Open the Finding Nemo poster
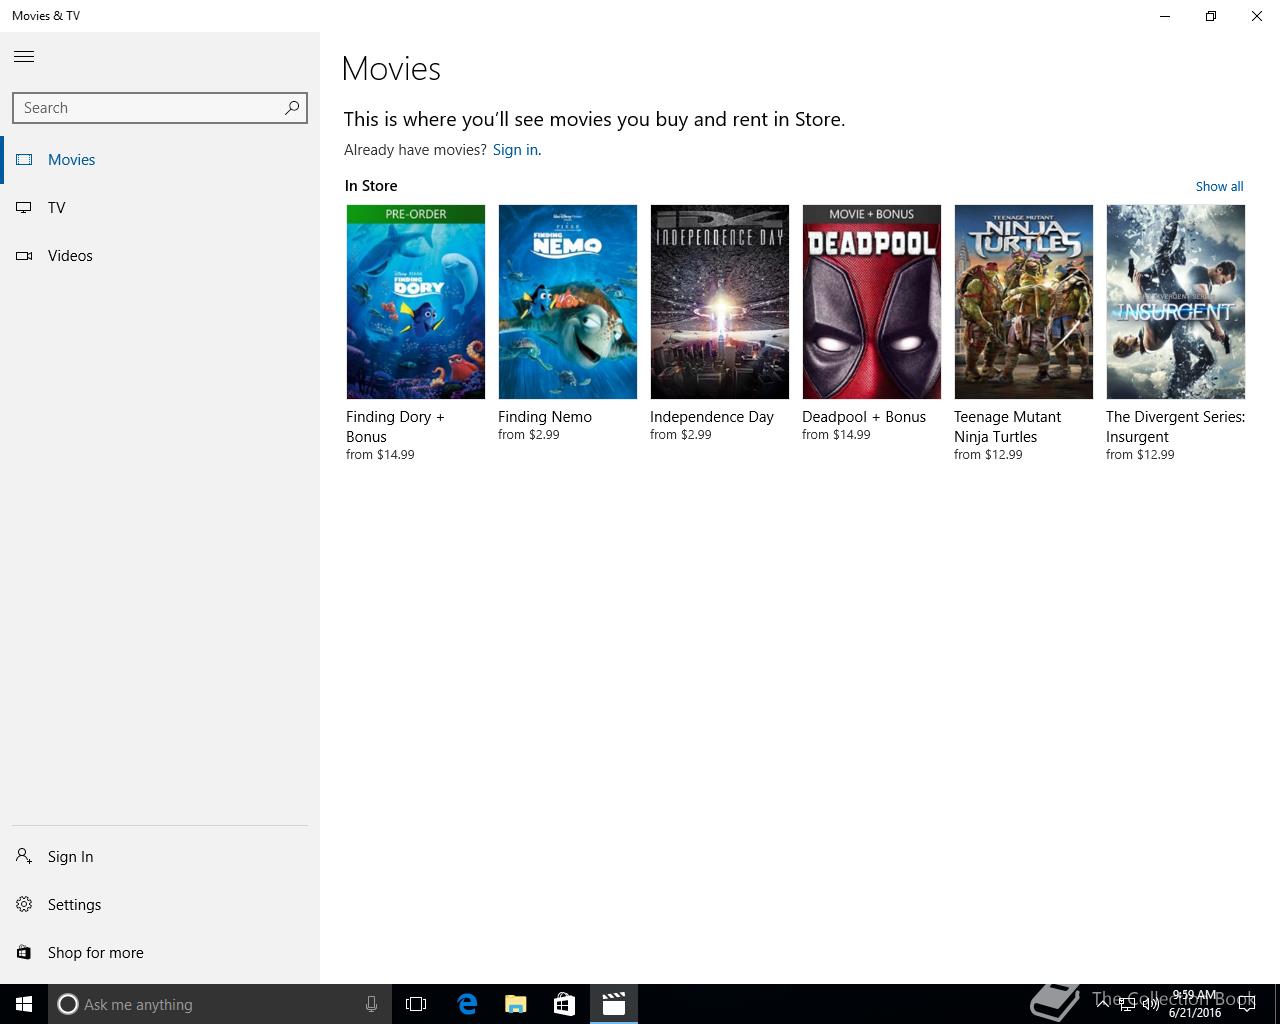1280x1024 pixels. 568,302
